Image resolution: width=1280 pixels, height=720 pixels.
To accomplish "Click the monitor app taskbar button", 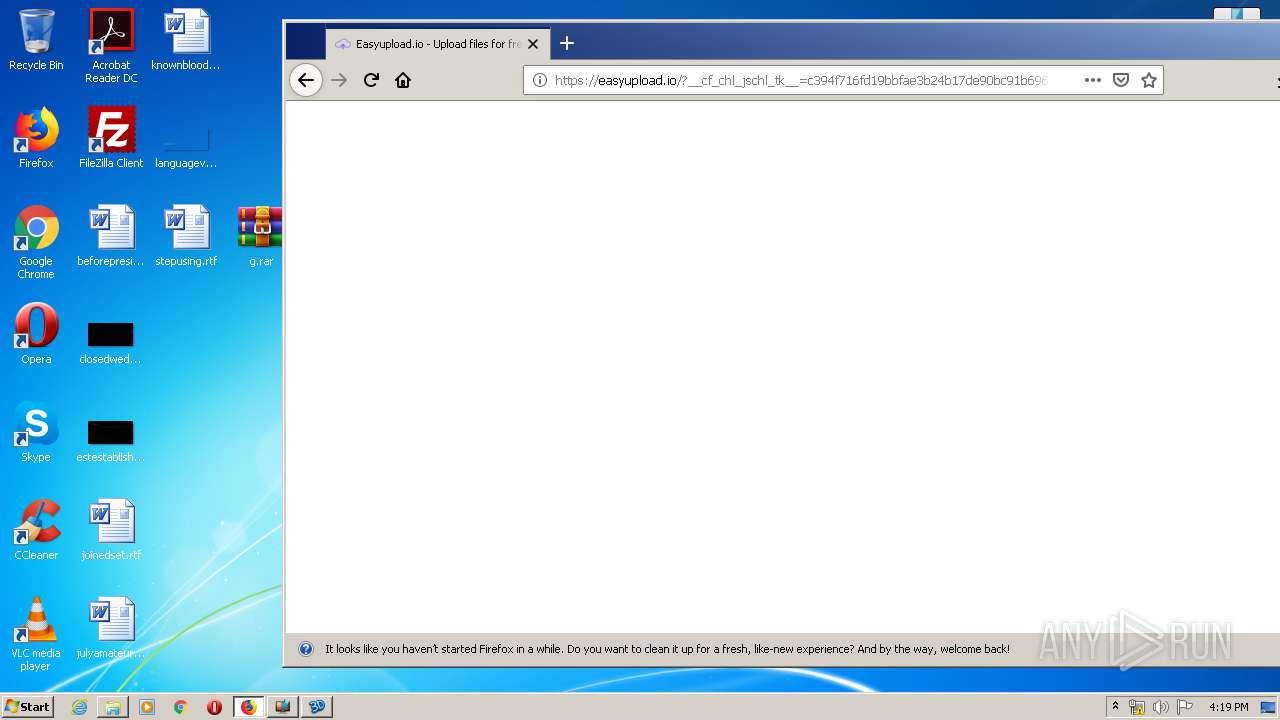I will (283, 707).
